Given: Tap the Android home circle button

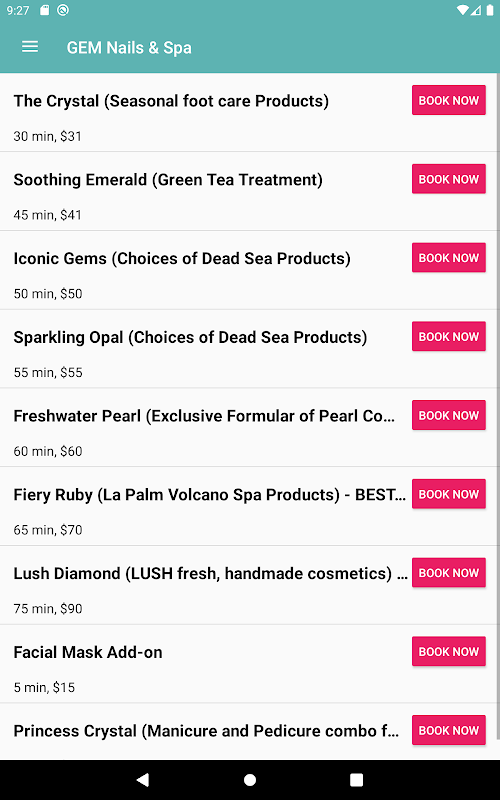Looking at the screenshot, I should click(x=250, y=780).
